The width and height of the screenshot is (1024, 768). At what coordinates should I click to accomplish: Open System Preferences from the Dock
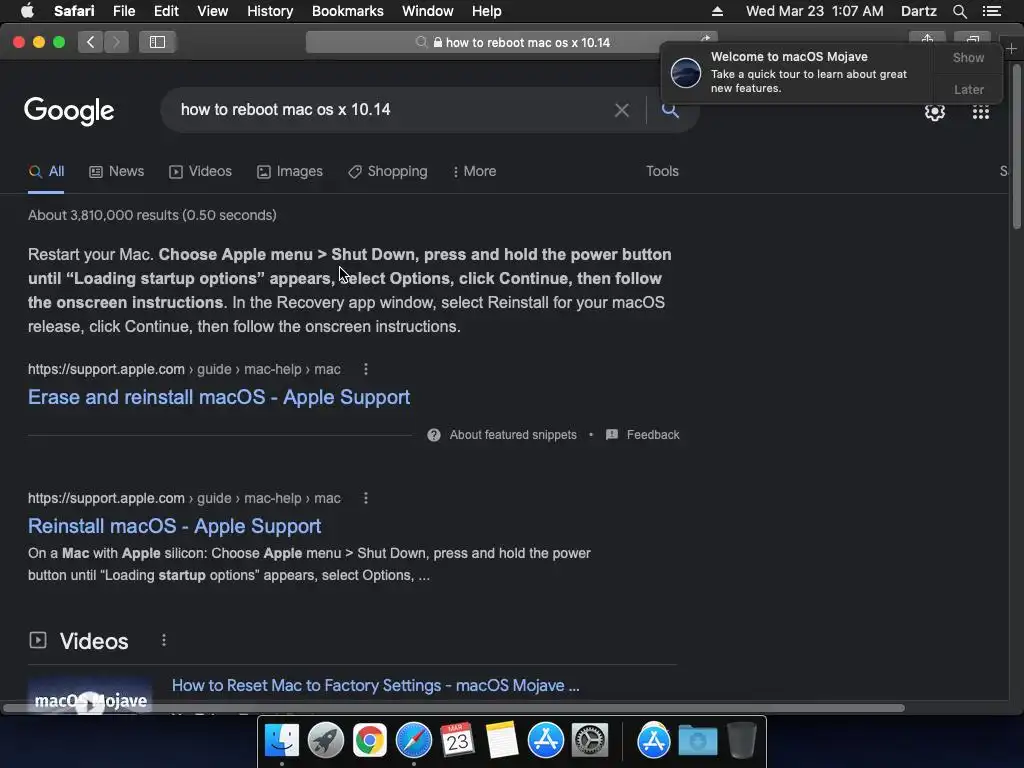coord(590,740)
